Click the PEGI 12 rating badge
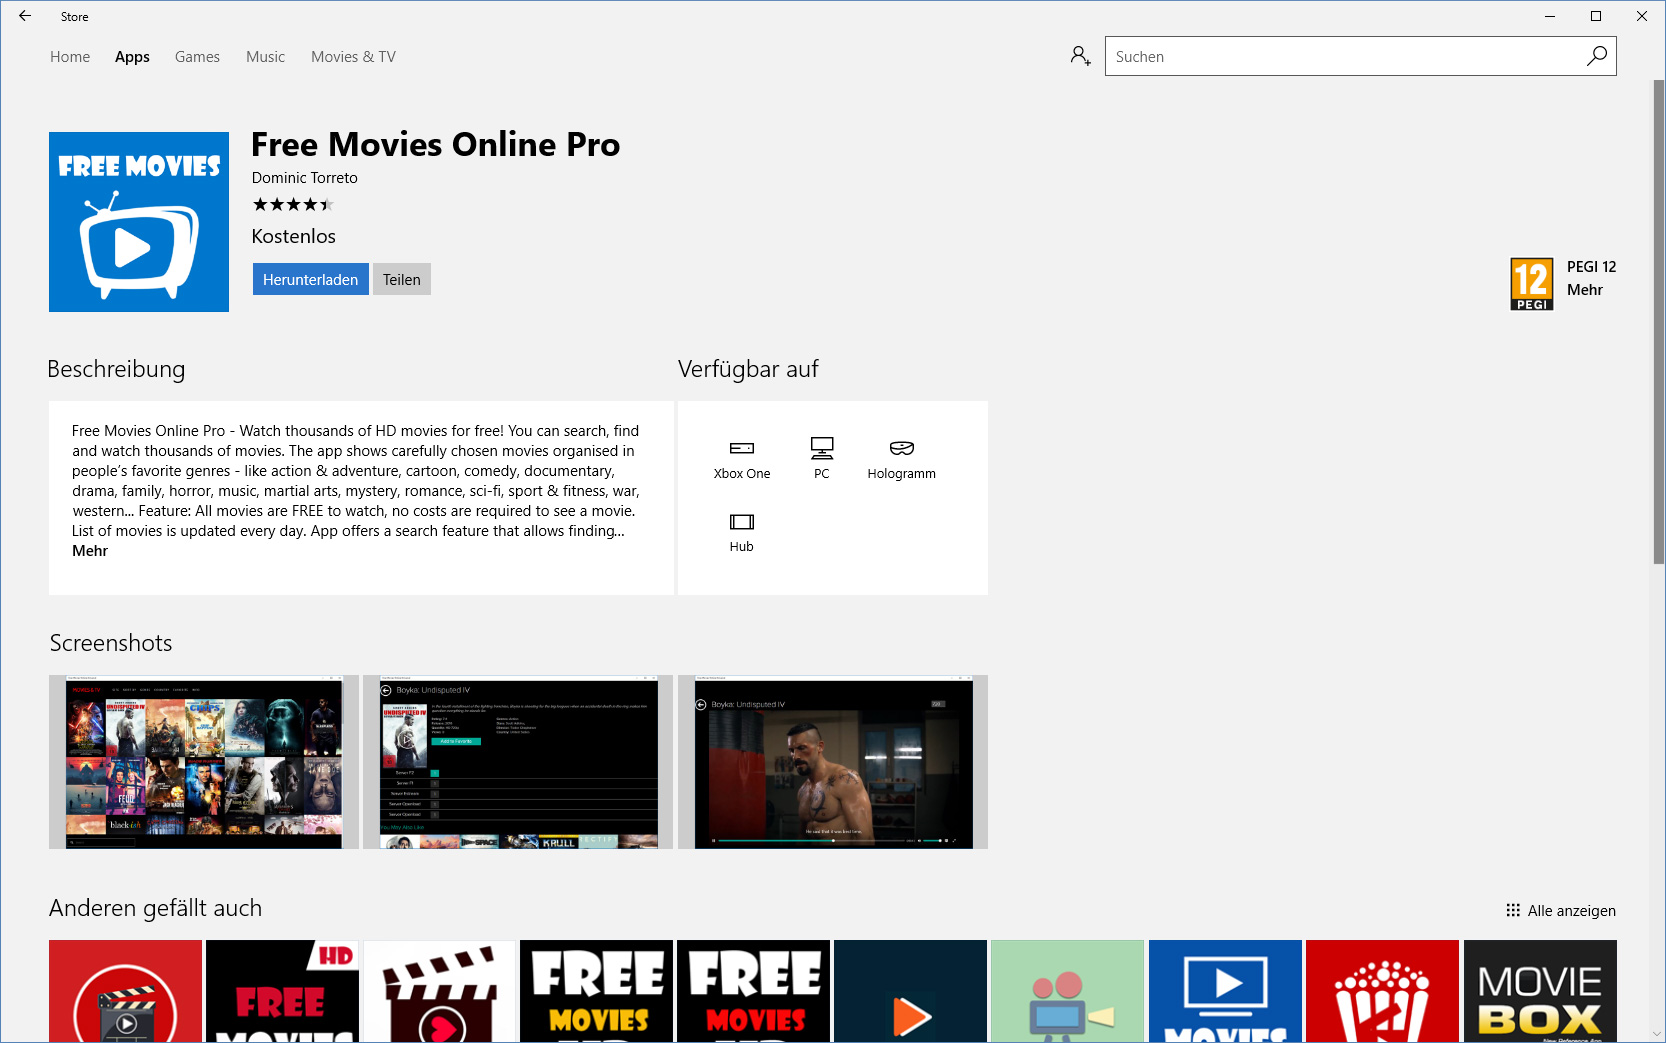 (x=1531, y=284)
